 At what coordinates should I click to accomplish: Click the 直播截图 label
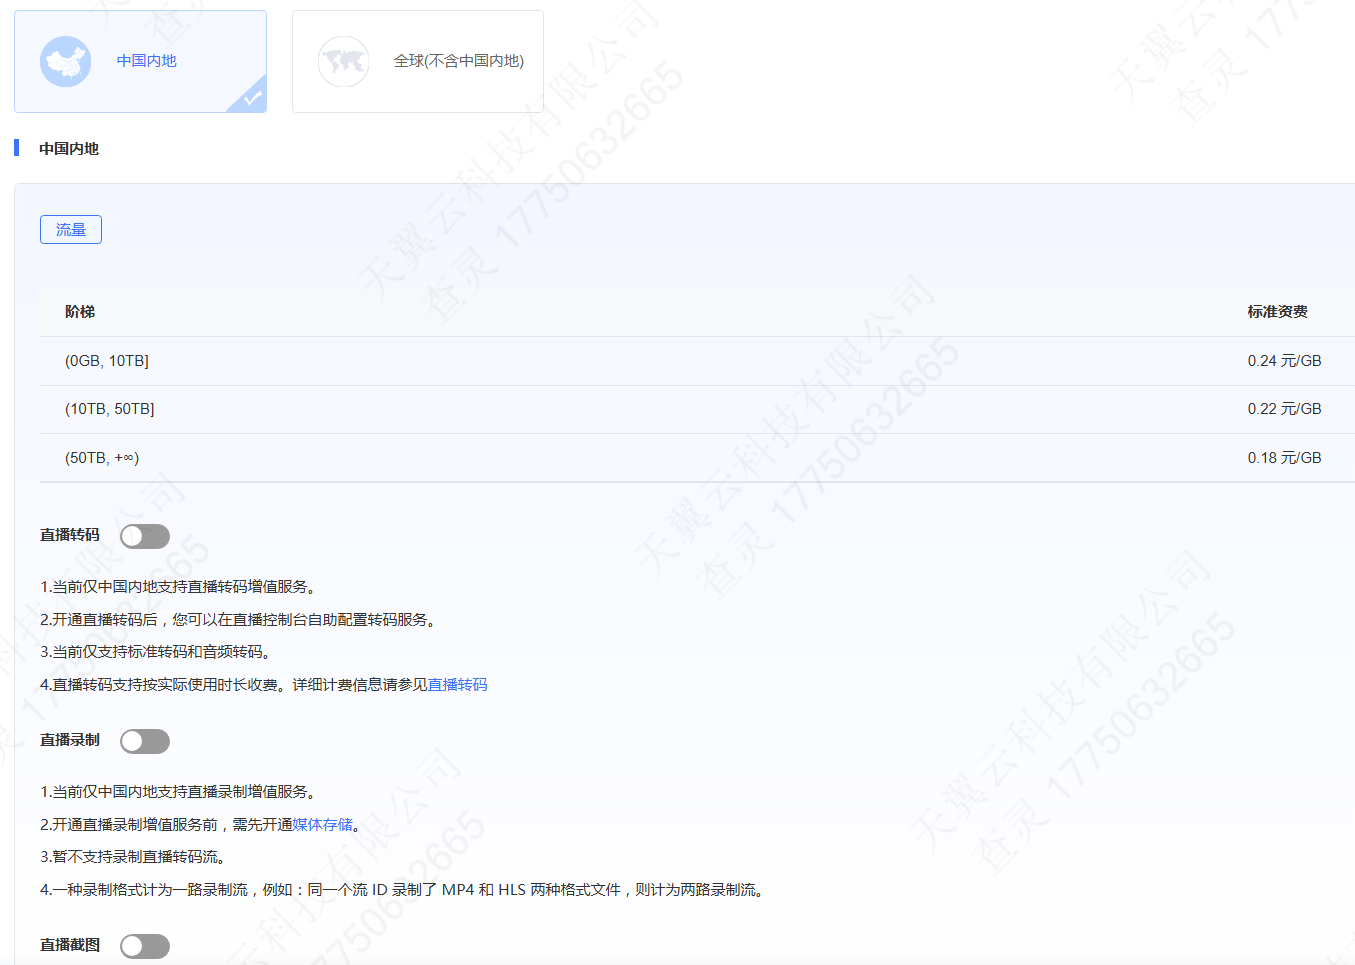[x=70, y=945]
